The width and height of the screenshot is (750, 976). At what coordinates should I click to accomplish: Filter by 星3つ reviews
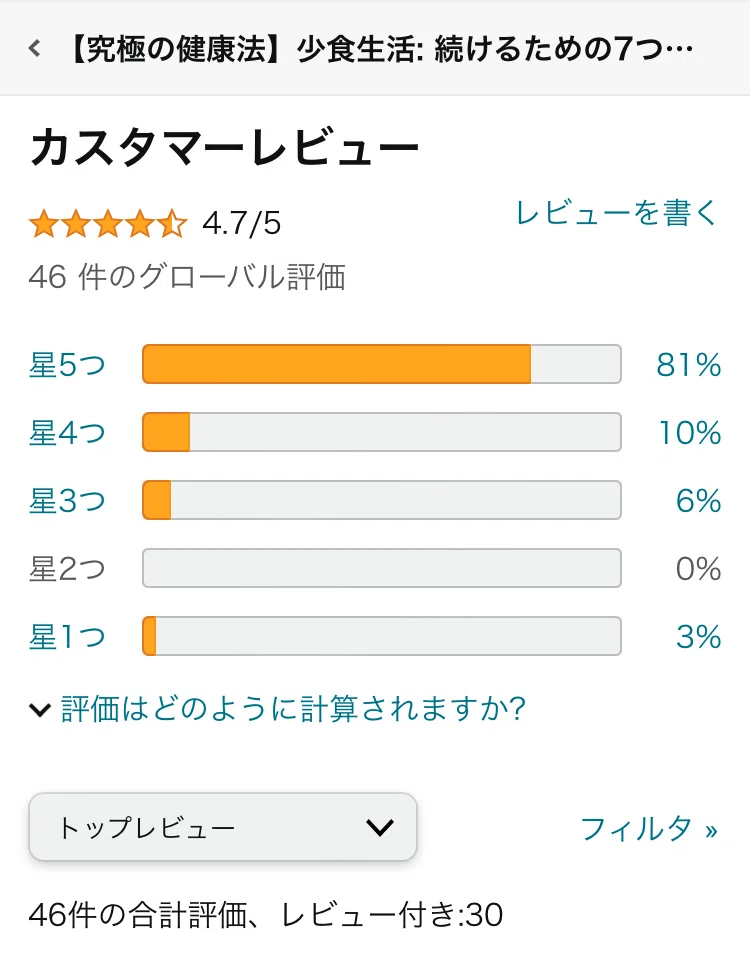click(x=67, y=500)
